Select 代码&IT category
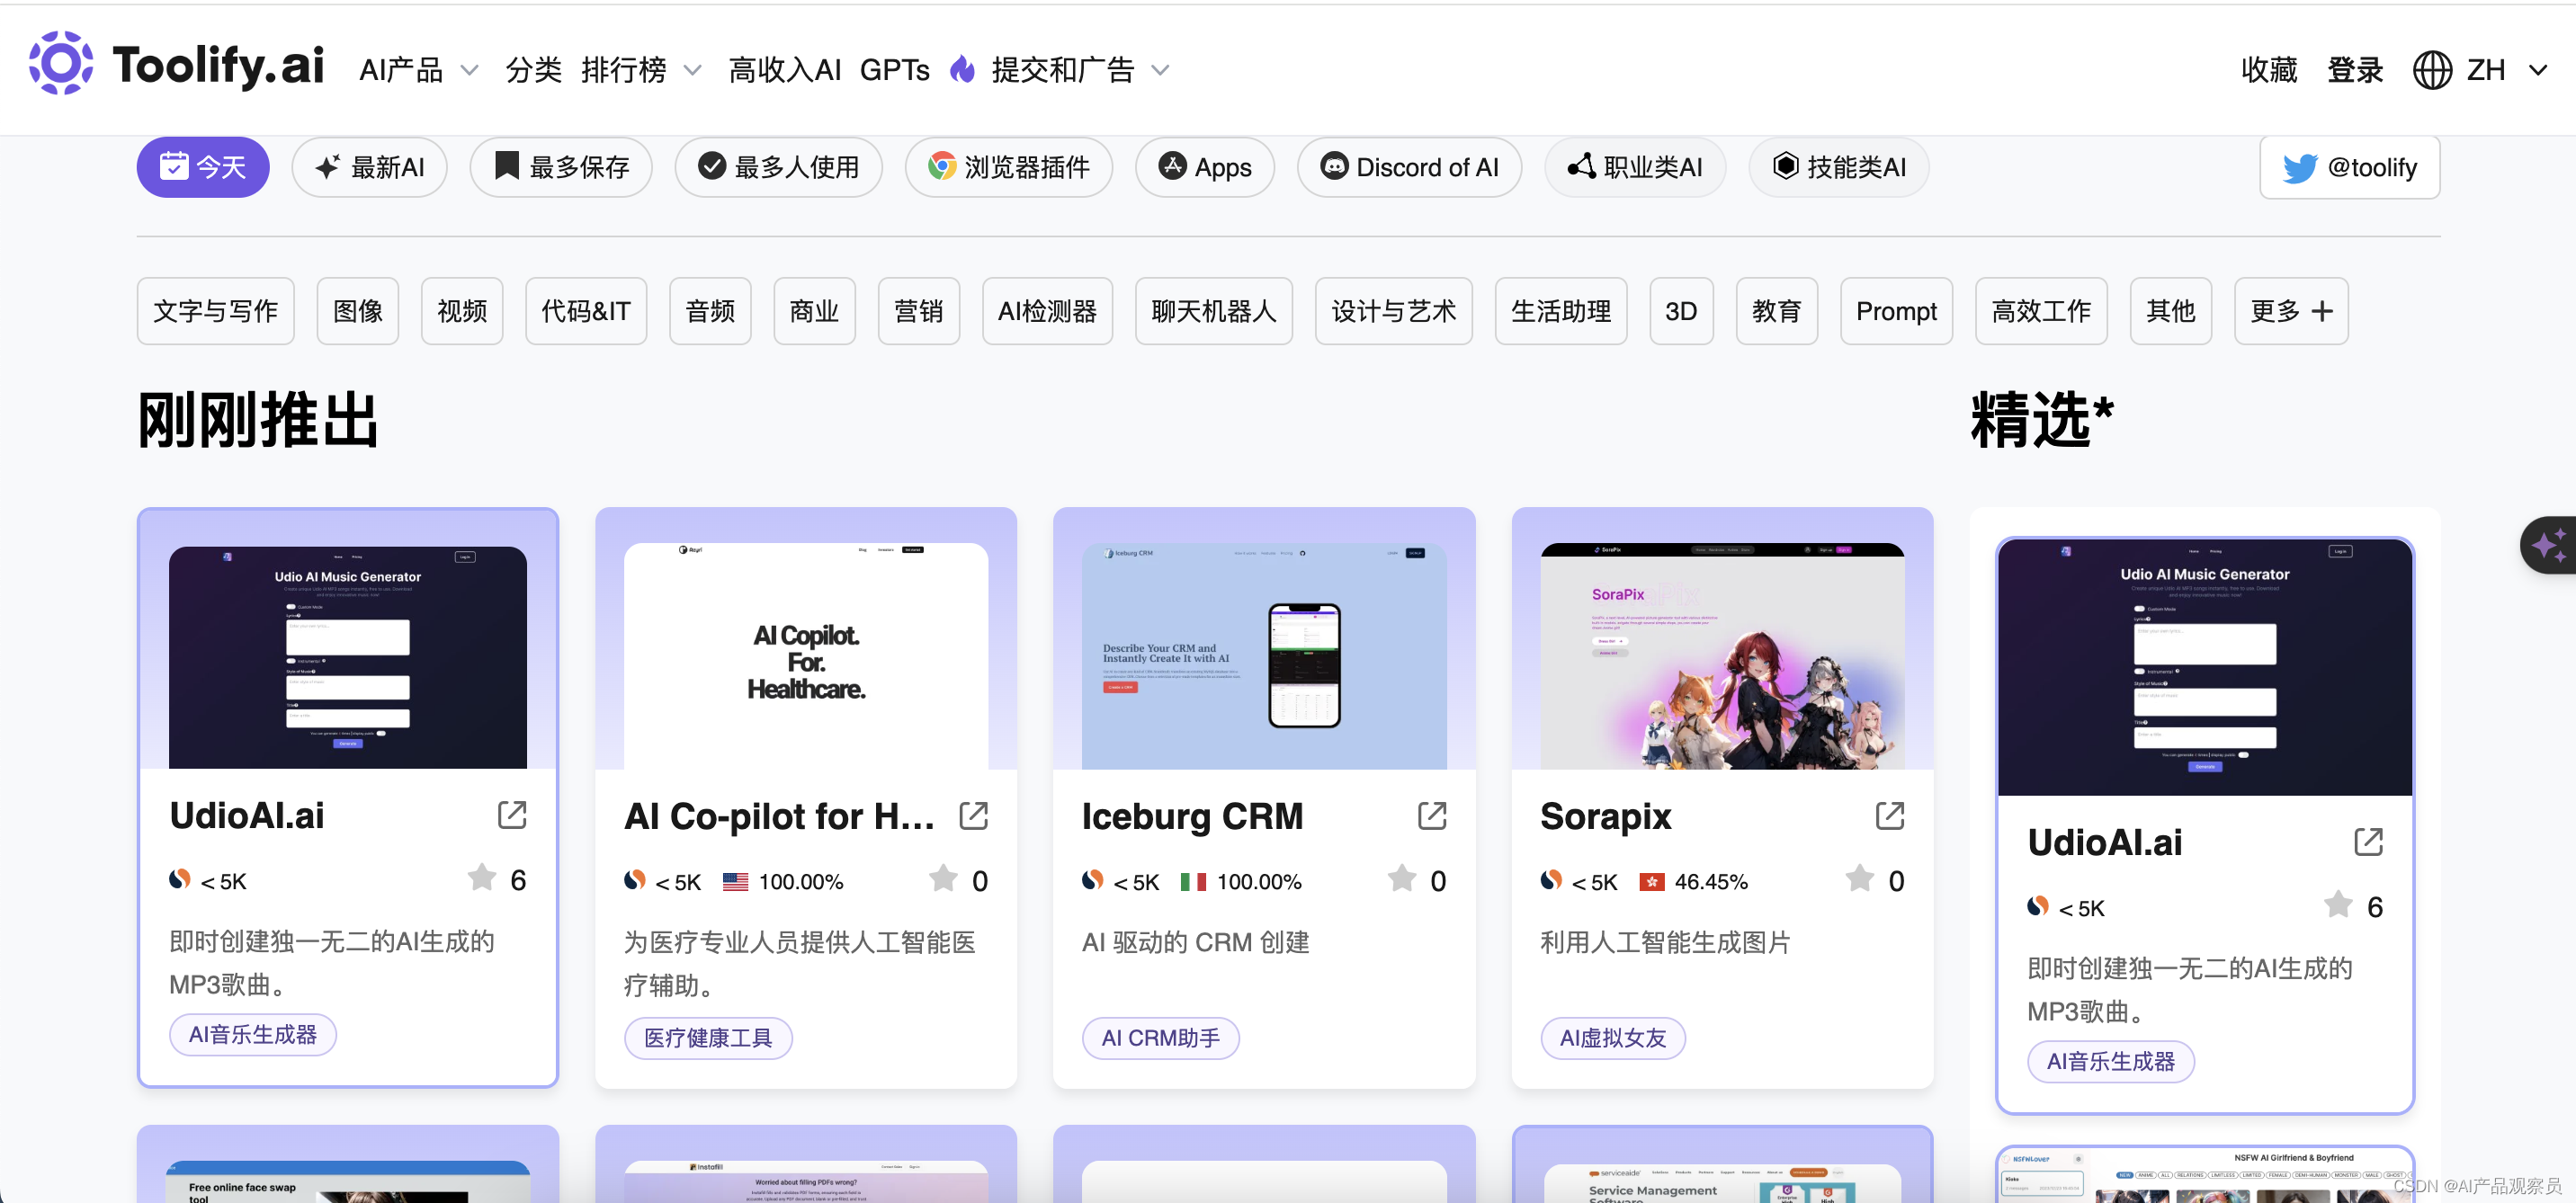 (x=586, y=311)
